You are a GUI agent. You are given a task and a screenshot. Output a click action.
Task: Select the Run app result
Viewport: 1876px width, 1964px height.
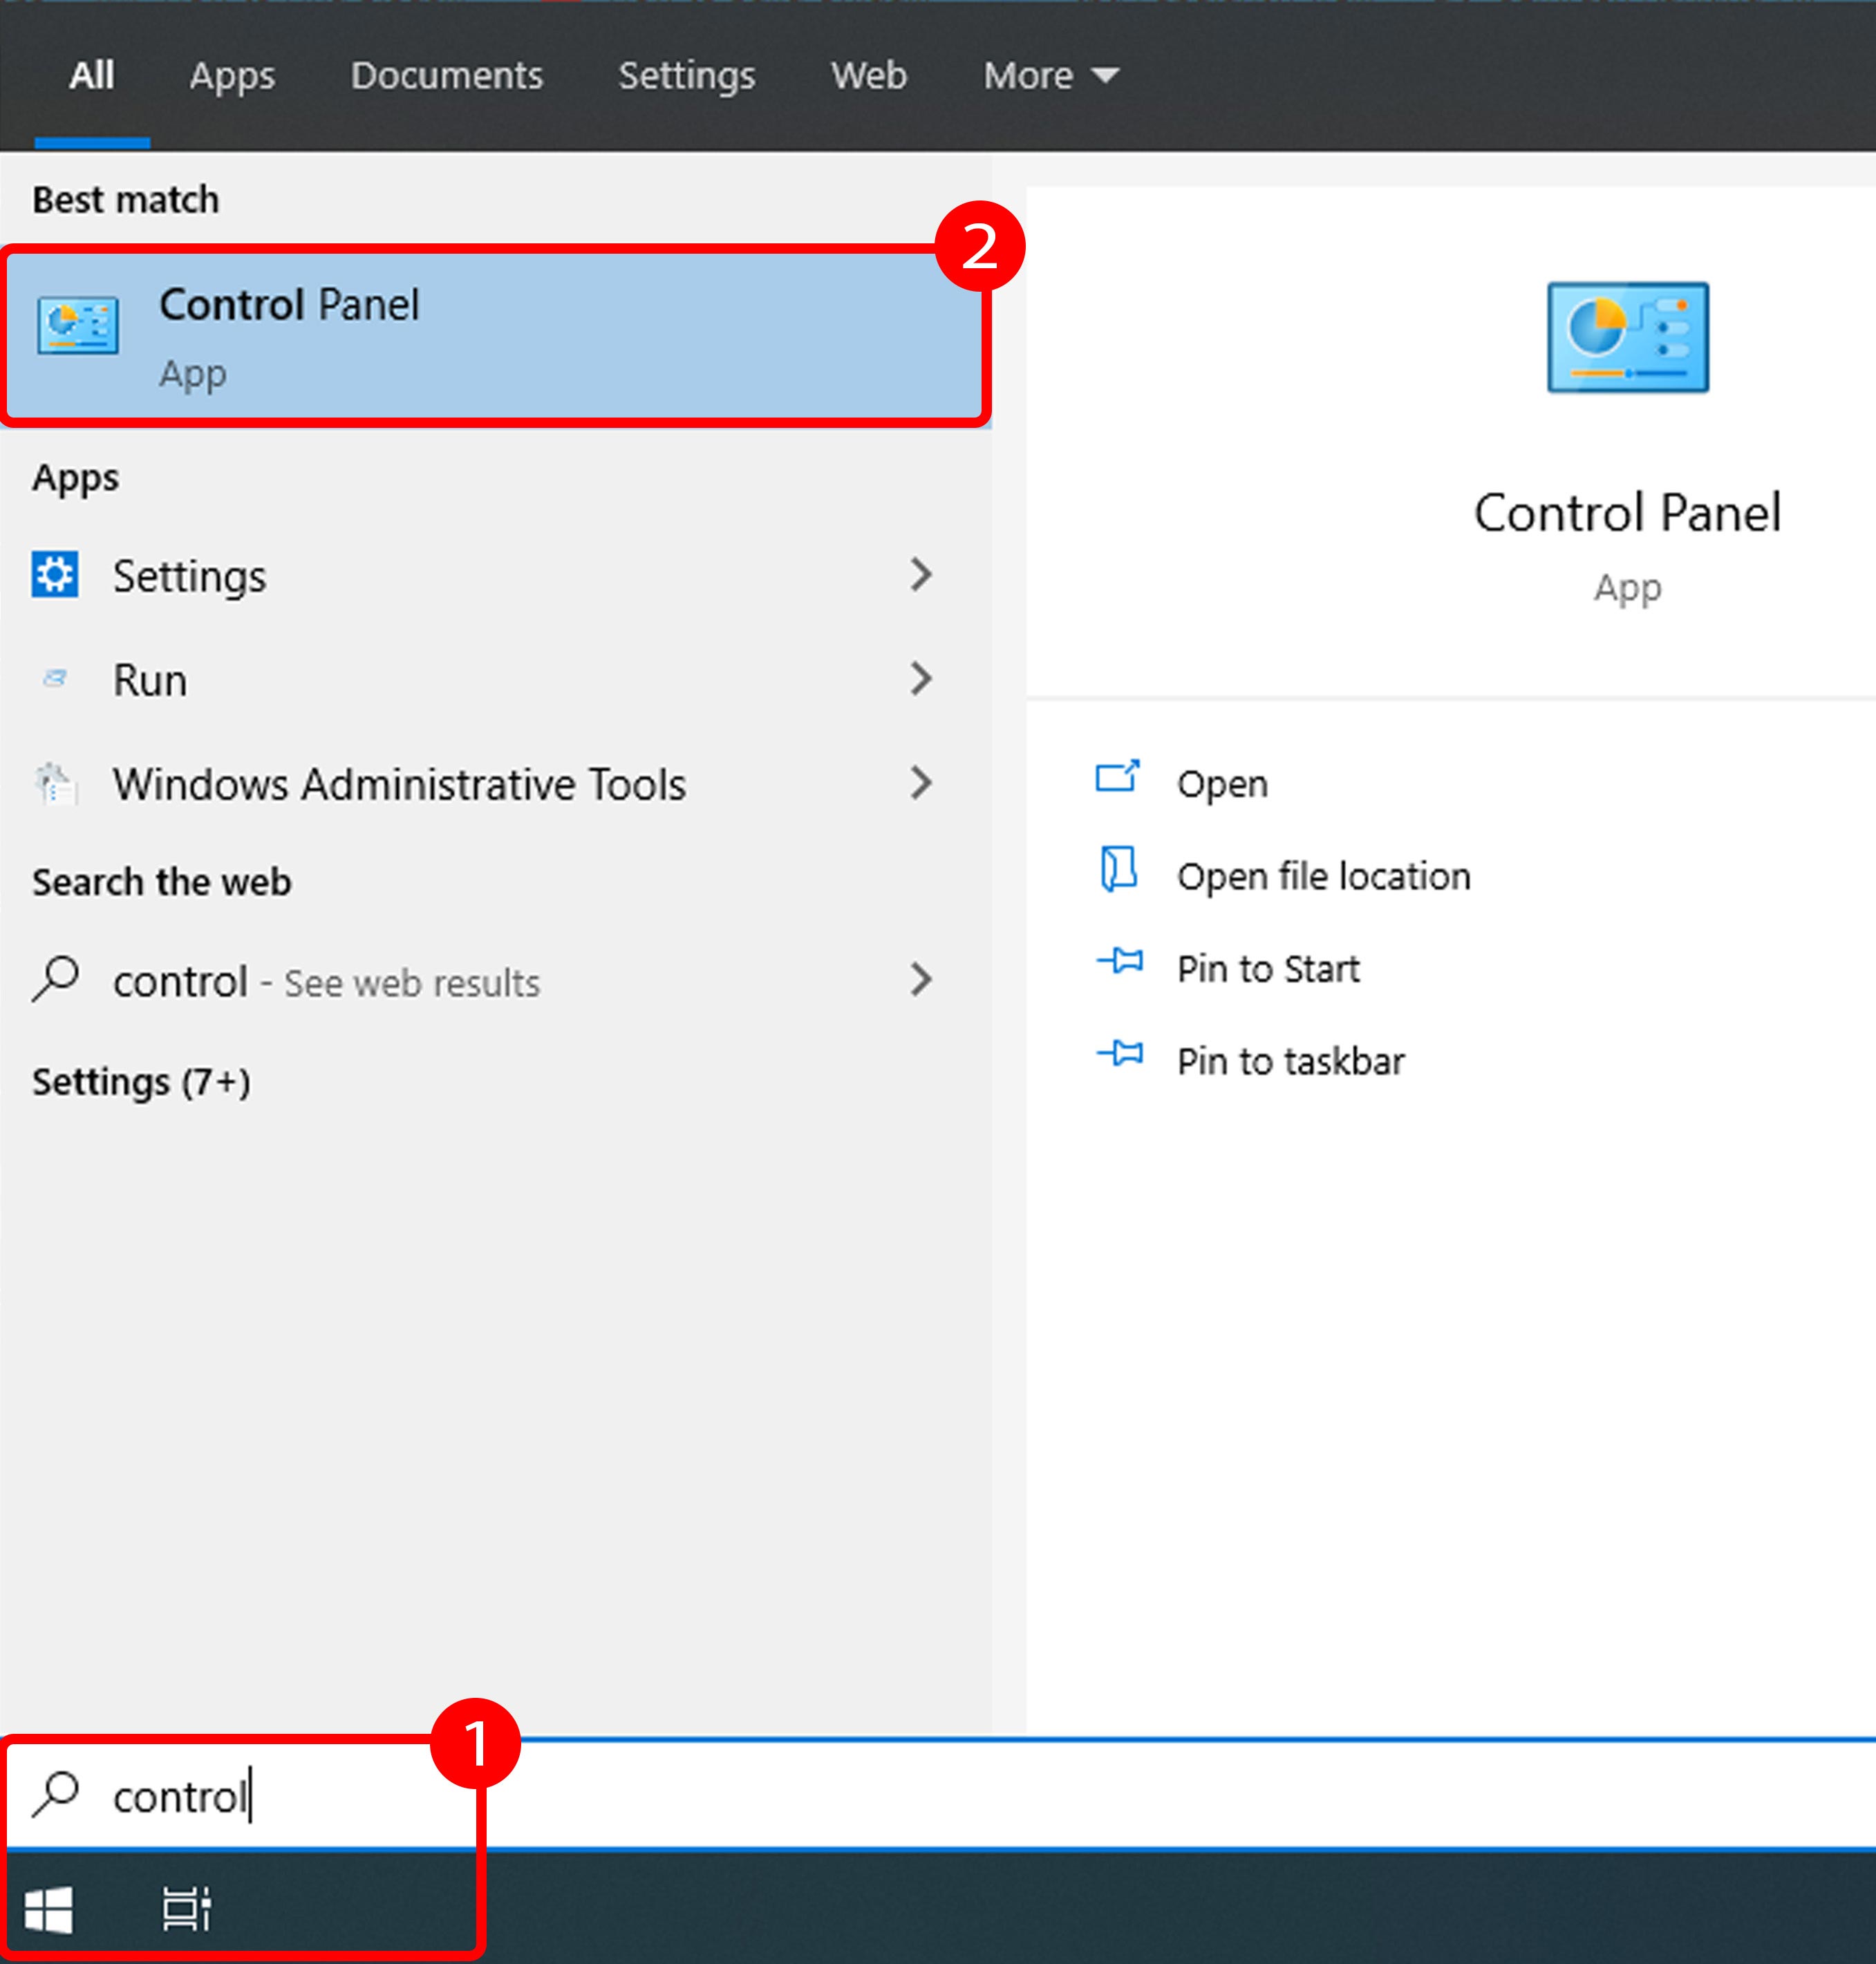point(495,679)
